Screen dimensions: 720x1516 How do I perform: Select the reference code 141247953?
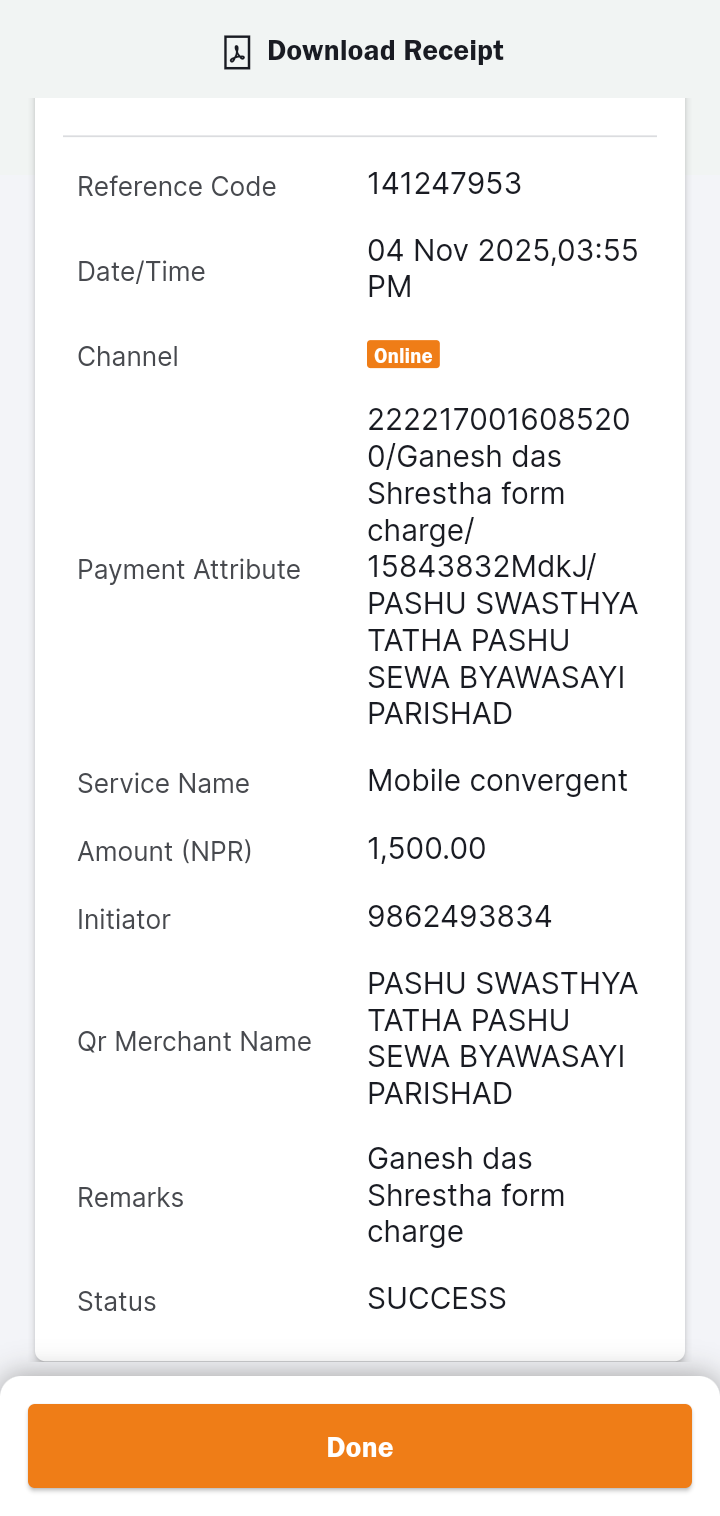tap(444, 184)
